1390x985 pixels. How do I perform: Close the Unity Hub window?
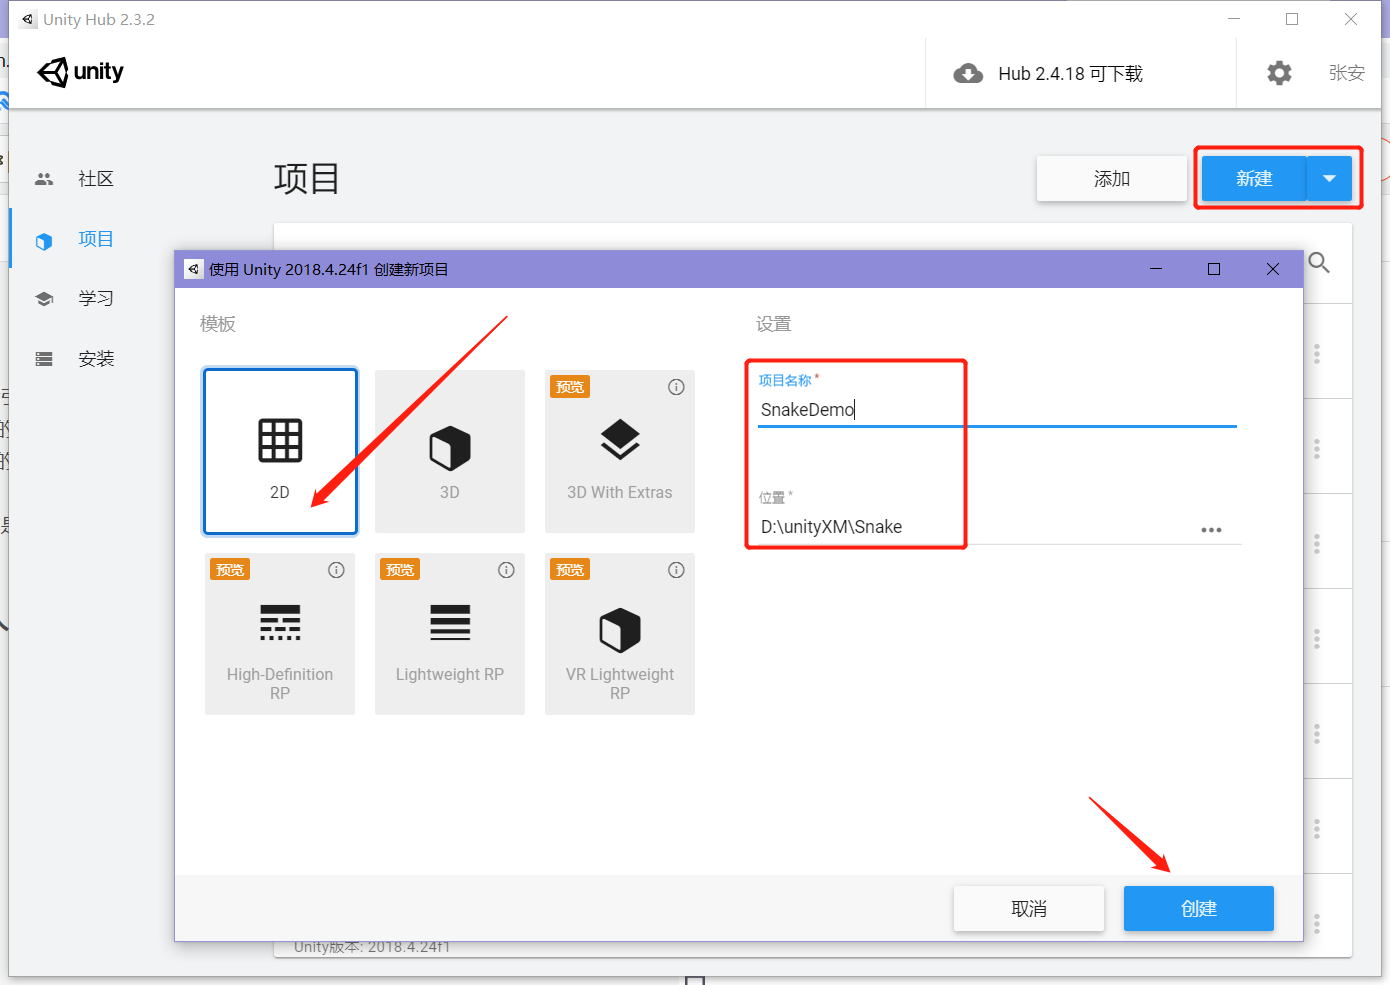(1351, 19)
